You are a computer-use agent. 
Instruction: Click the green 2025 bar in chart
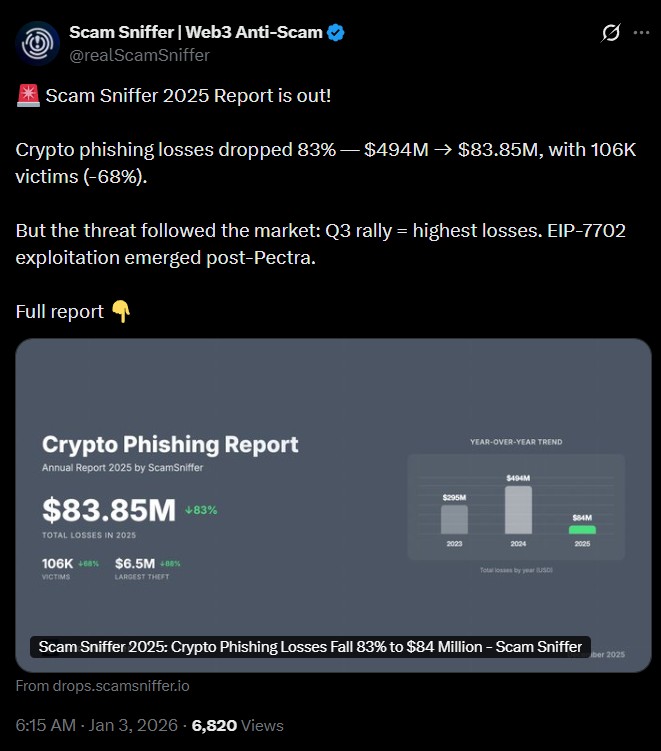tap(582, 529)
